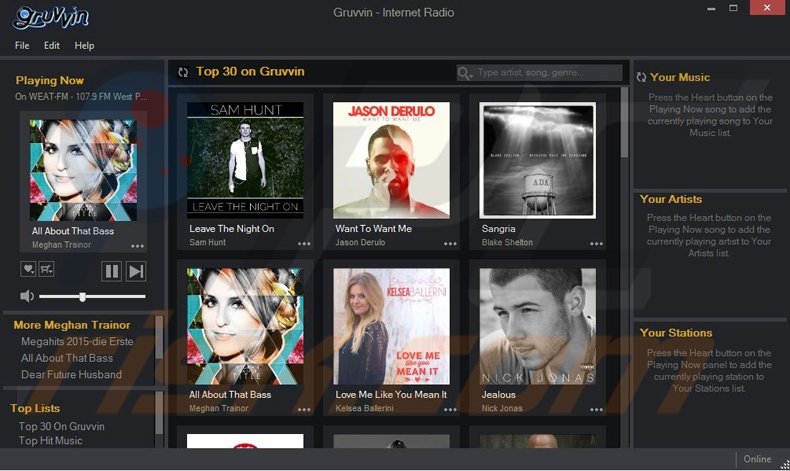Click the Gruvvin logo

[51, 18]
